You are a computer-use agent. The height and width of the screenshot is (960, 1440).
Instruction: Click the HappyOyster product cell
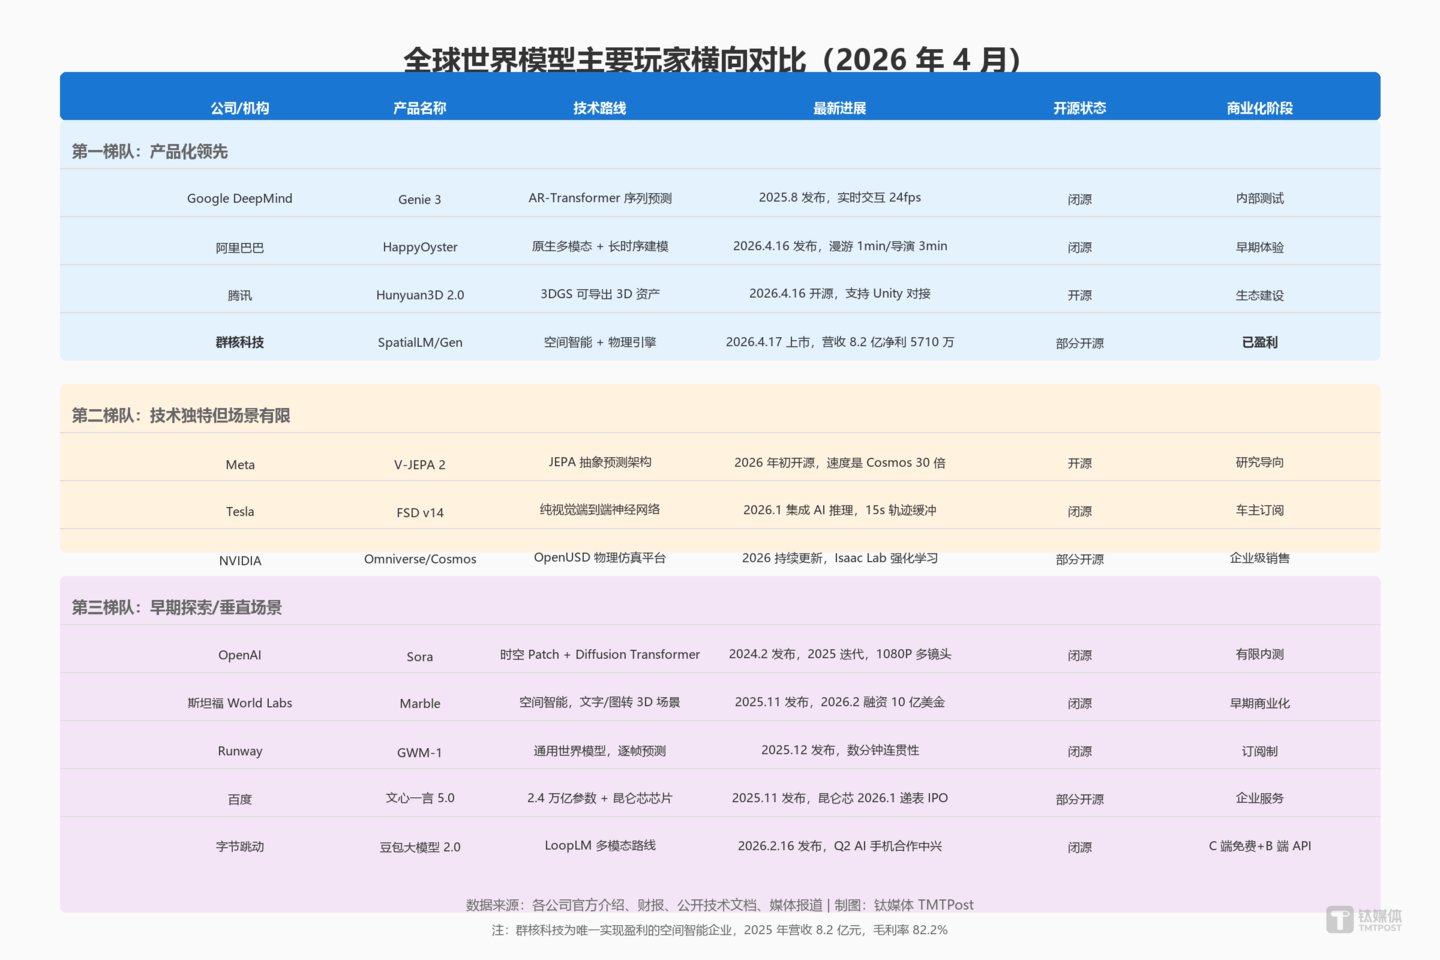point(420,247)
